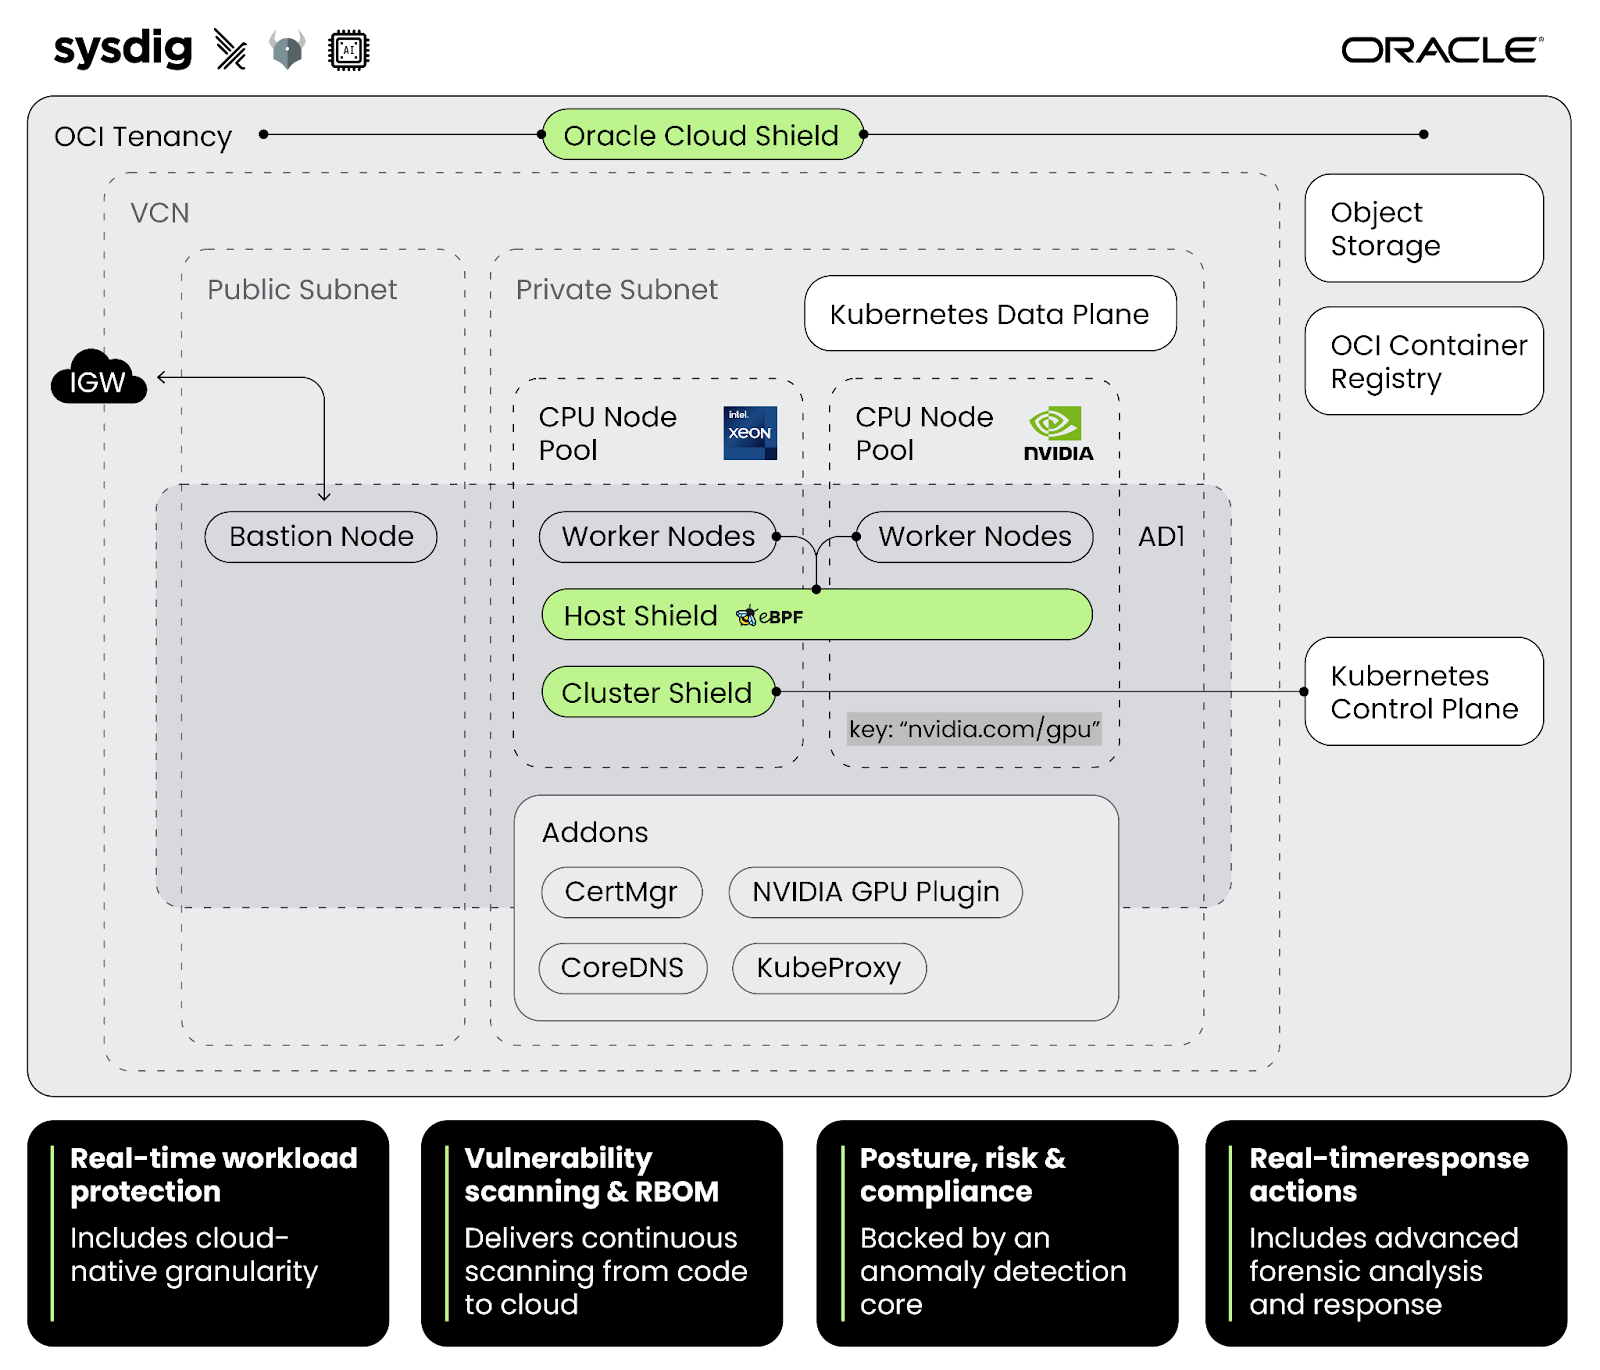Select the NVIDIA GPU Plugin addon
This screenshot has height=1370, width=1600.
click(875, 892)
